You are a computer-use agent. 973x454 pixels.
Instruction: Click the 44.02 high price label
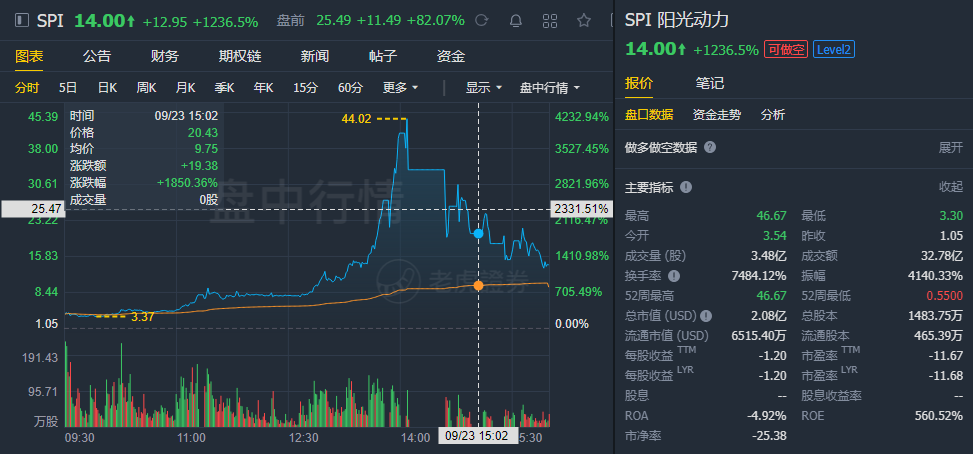click(356, 118)
